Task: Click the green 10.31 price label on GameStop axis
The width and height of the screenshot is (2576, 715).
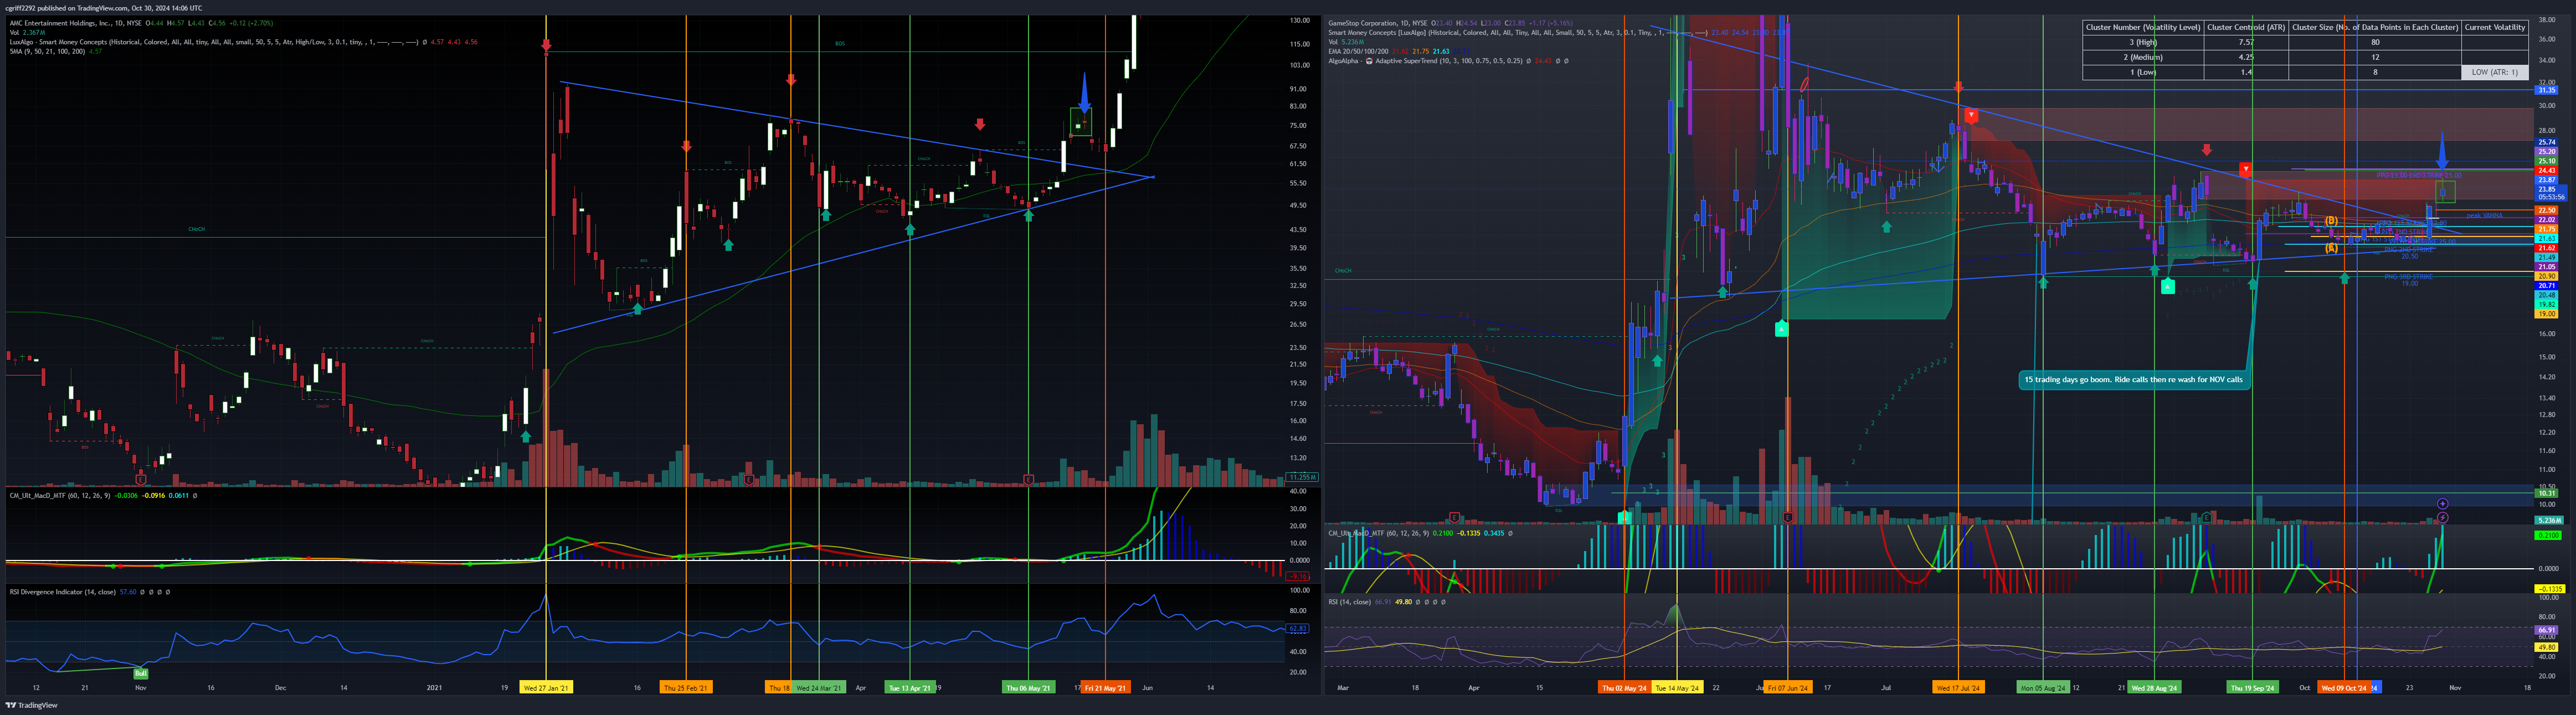Action: (2546, 493)
